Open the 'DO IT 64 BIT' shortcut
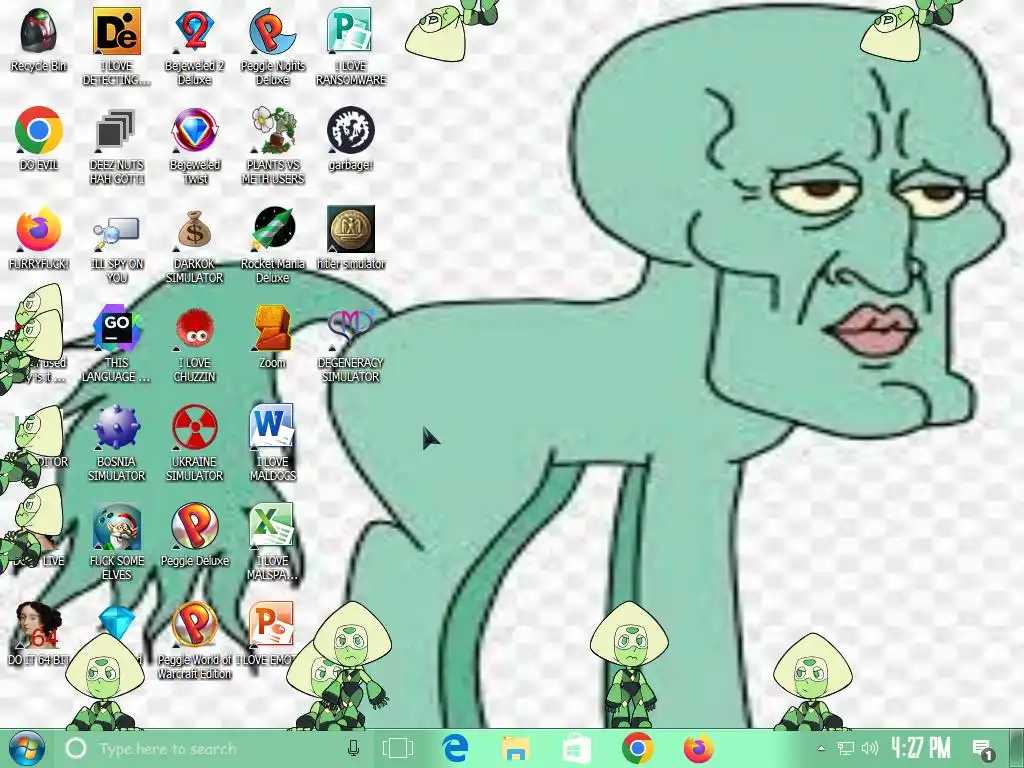 [x=39, y=625]
